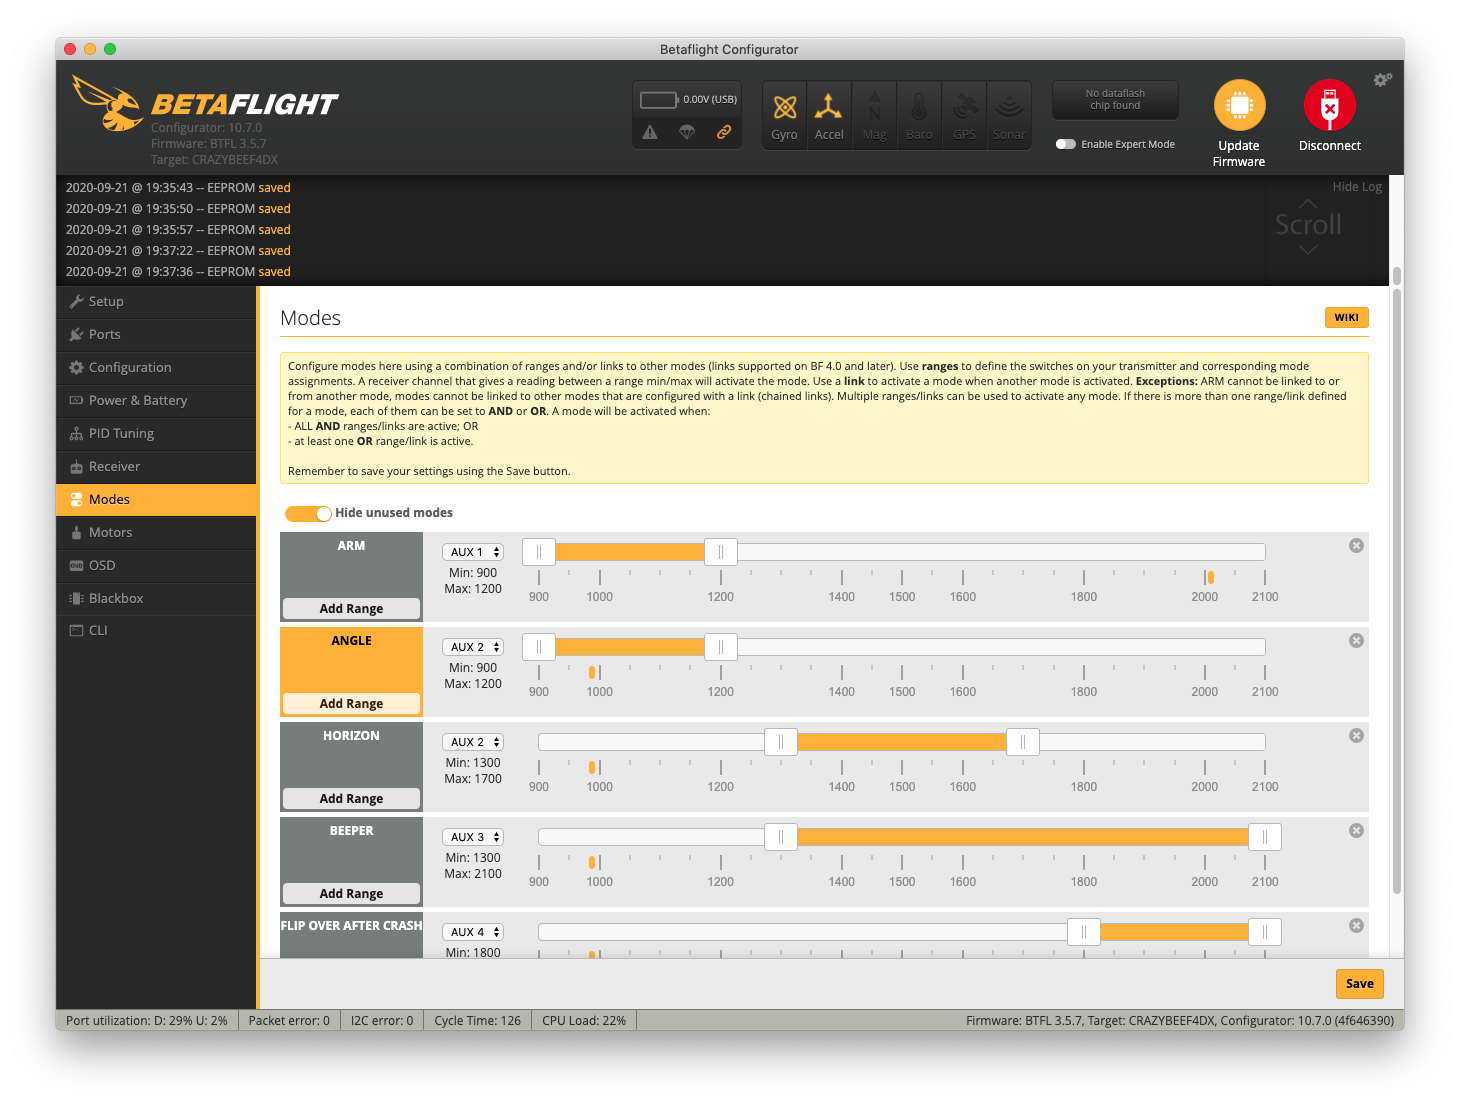Click the WIKI button
The height and width of the screenshot is (1104, 1460).
(x=1346, y=318)
